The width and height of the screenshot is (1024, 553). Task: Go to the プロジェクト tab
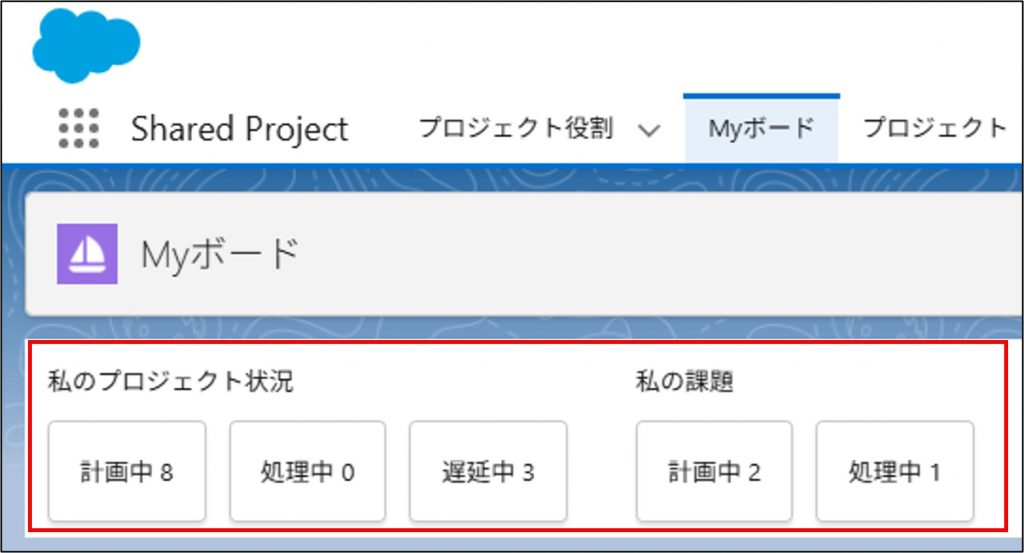(934, 129)
